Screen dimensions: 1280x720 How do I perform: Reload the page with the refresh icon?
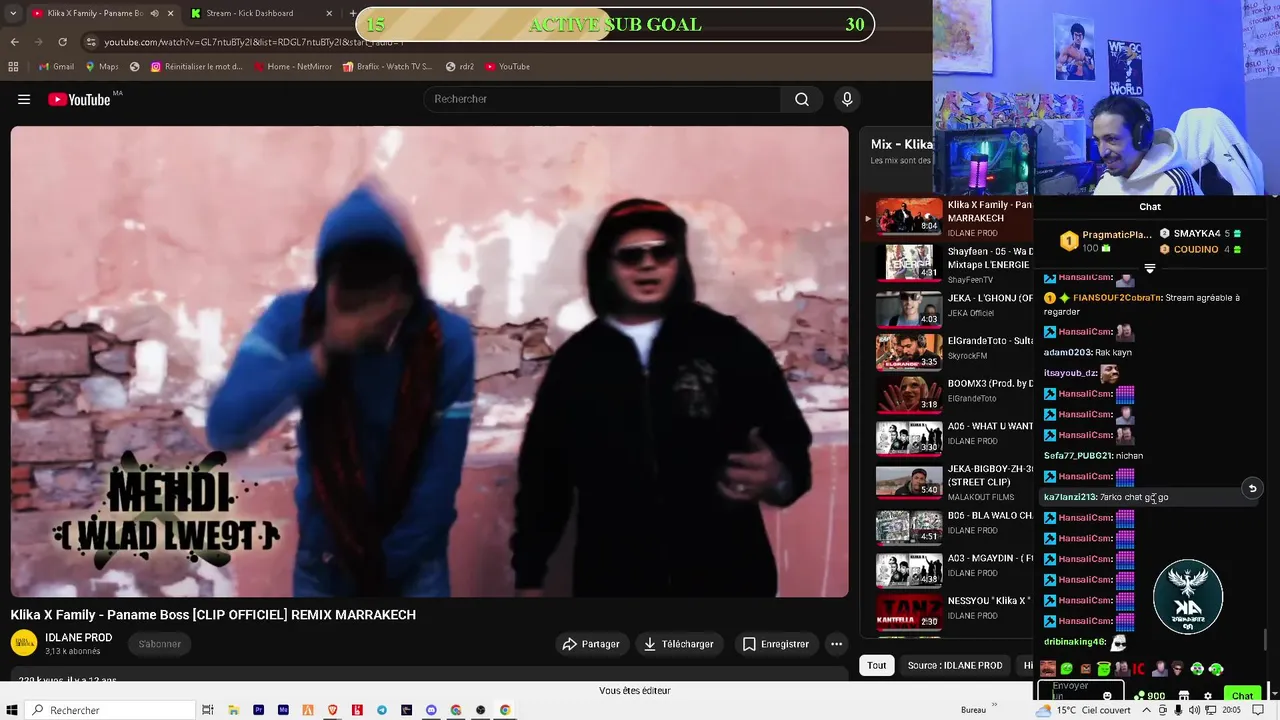(x=63, y=42)
